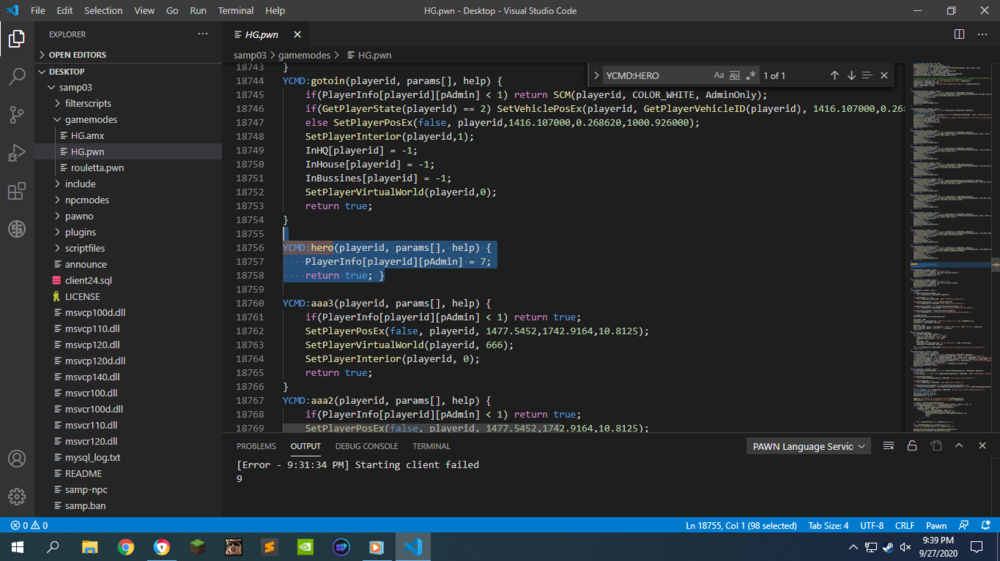Switch to the DEBUG CONSOLE tab
Viewport: 1000px width, 561px height.
click(367, 446)
